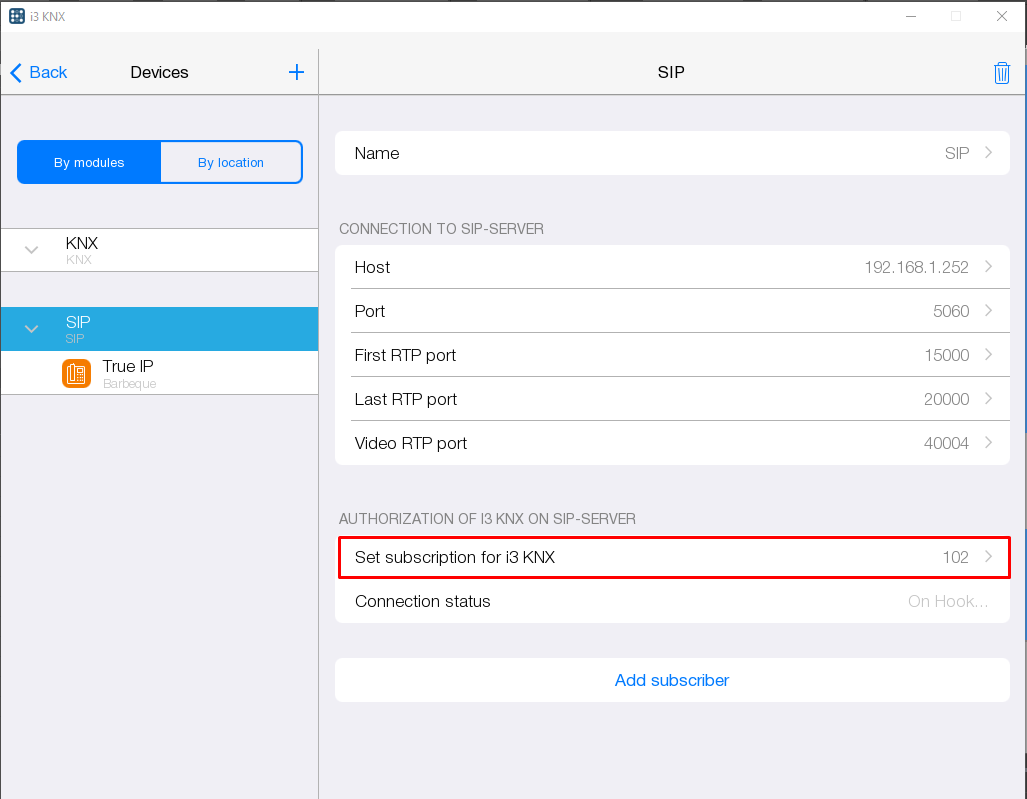Open First RTP port setting

tap(671, 355)
